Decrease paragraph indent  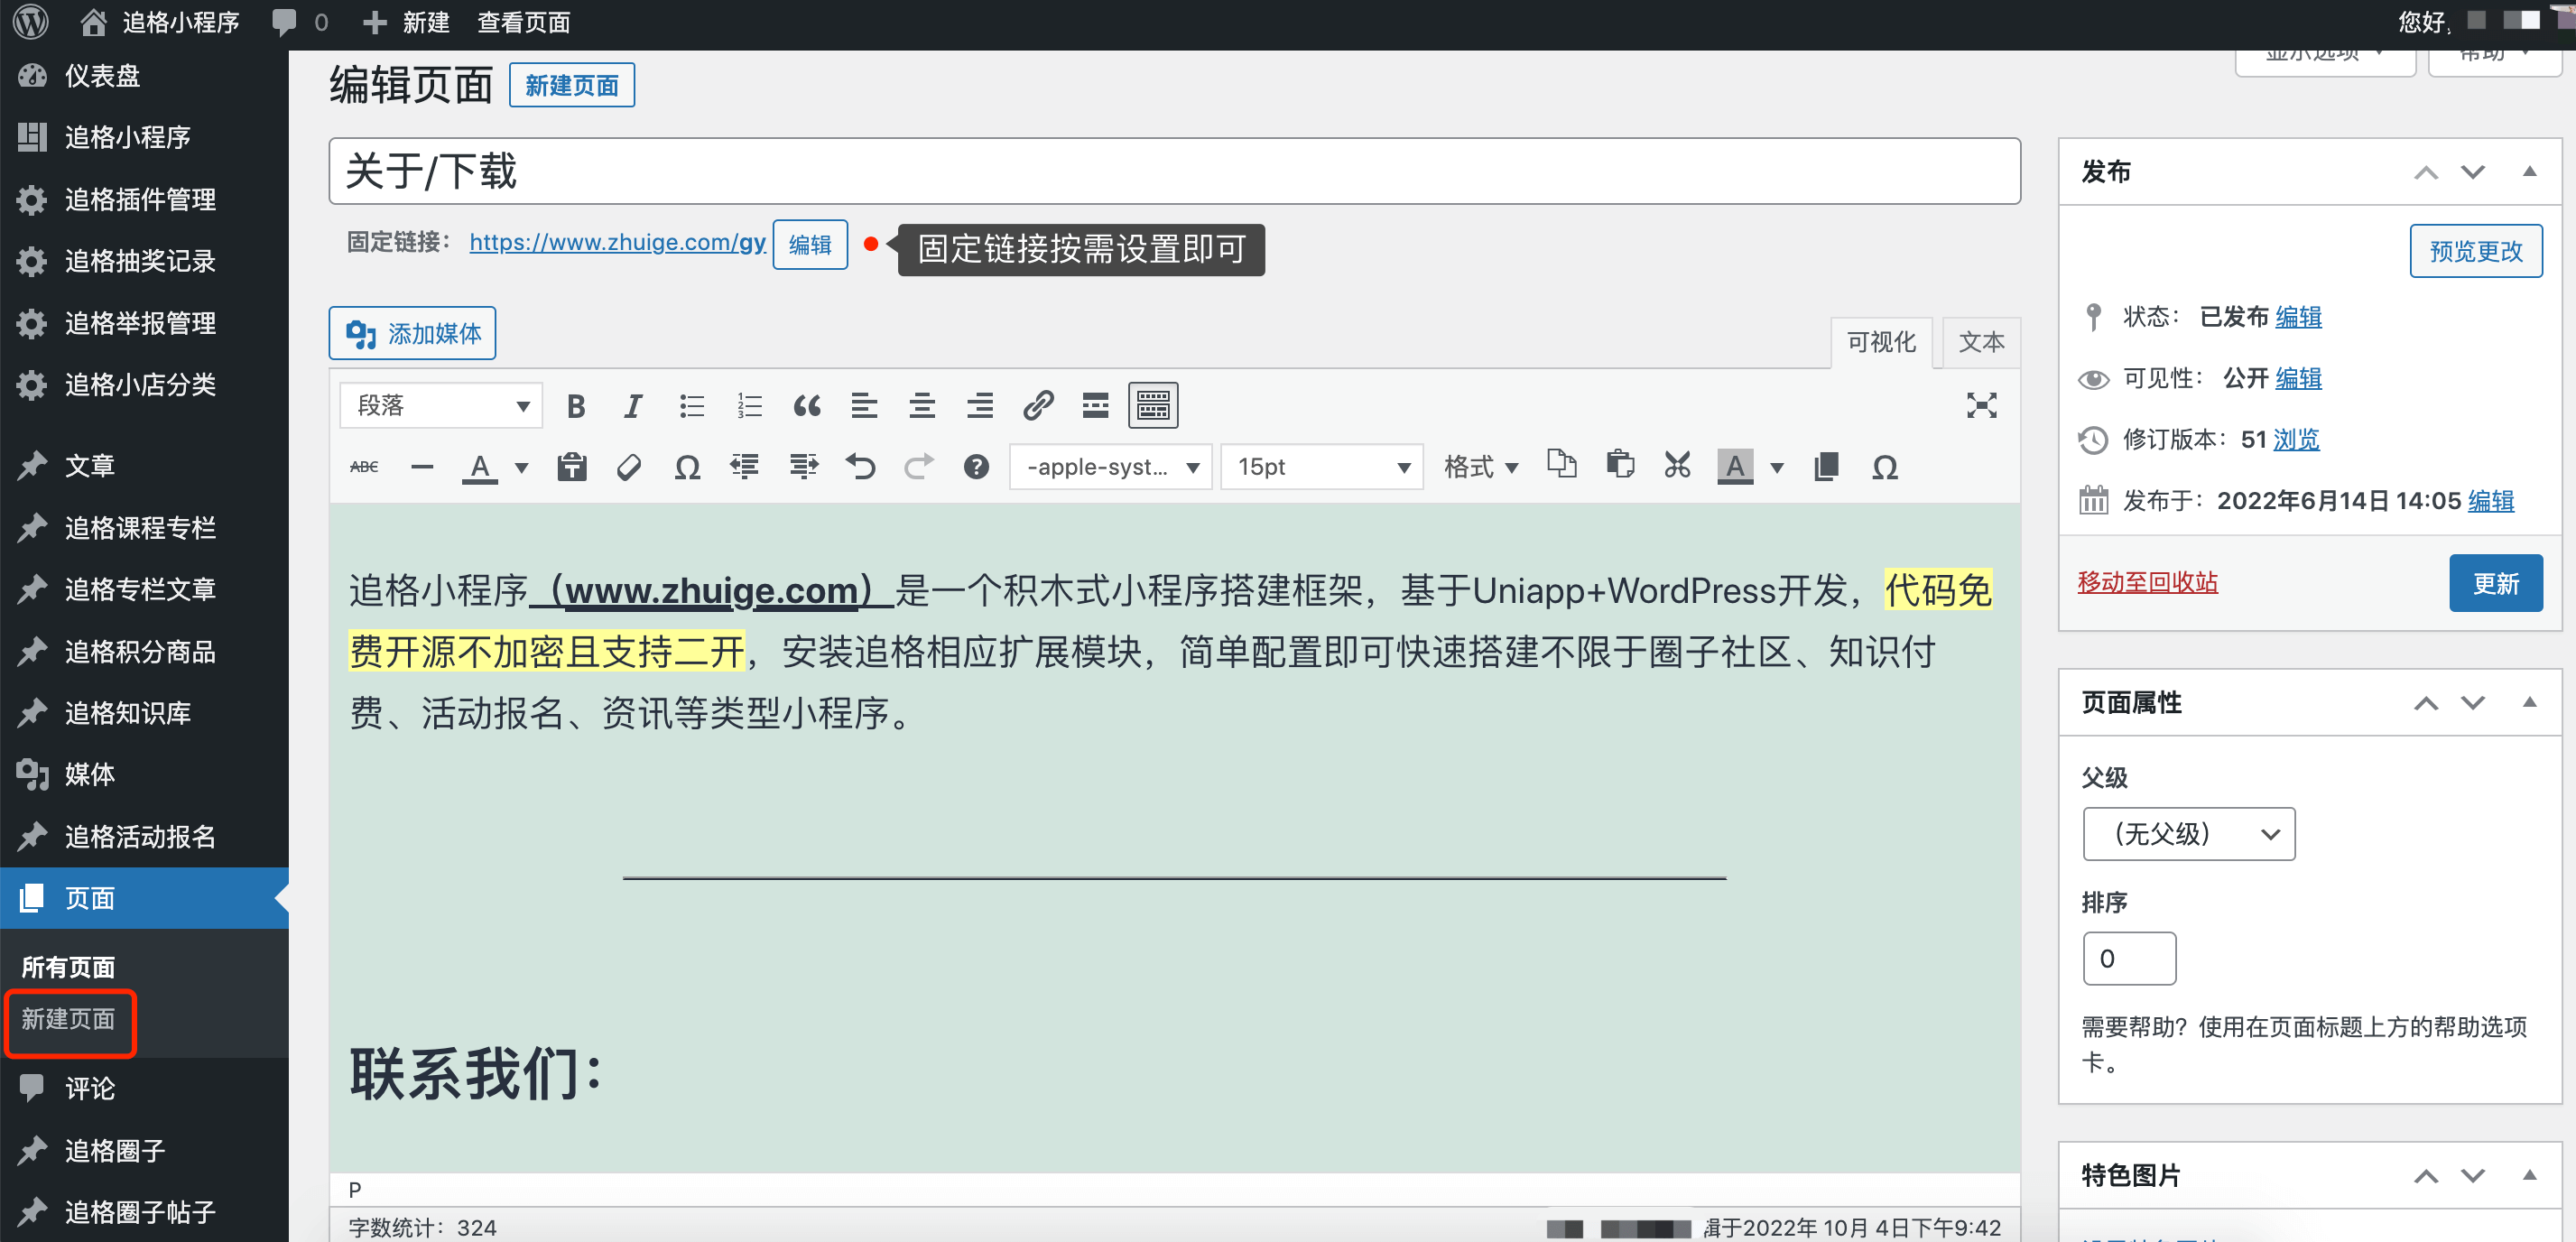click(x=744, y=467)
